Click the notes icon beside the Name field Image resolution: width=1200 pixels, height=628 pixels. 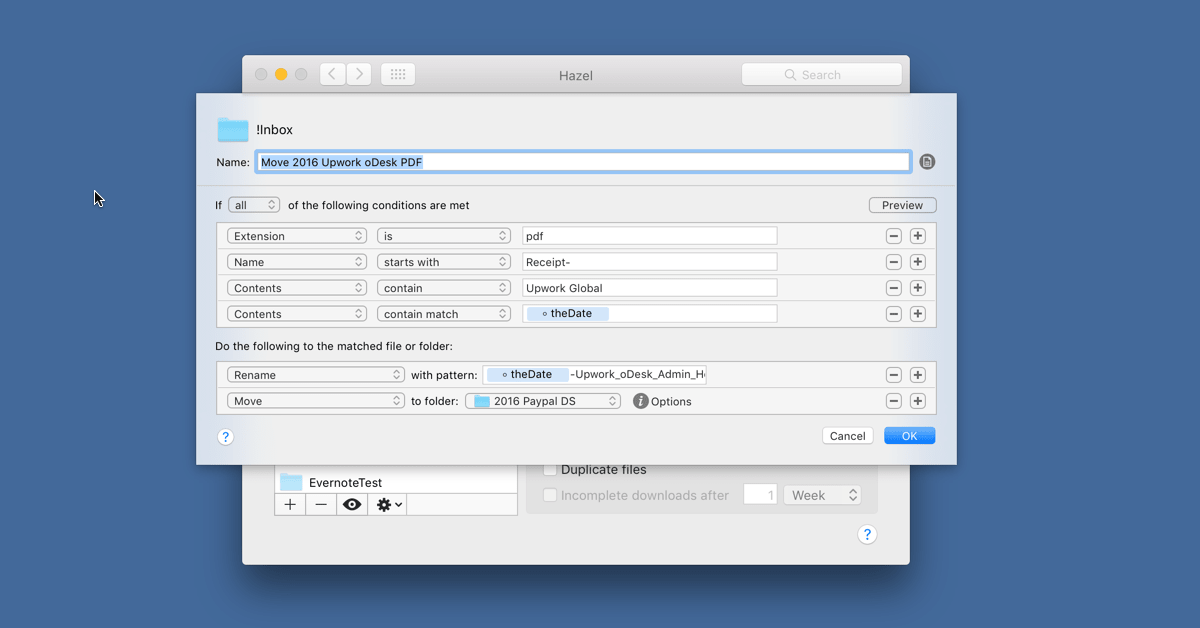[927, 162]
